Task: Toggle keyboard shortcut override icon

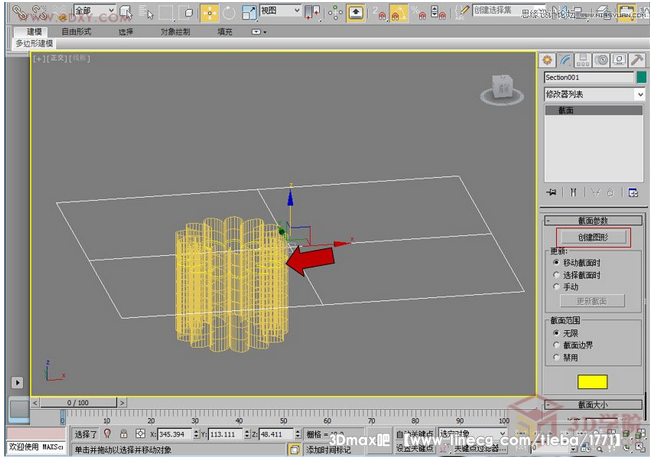Action: (x=356, y=13)
